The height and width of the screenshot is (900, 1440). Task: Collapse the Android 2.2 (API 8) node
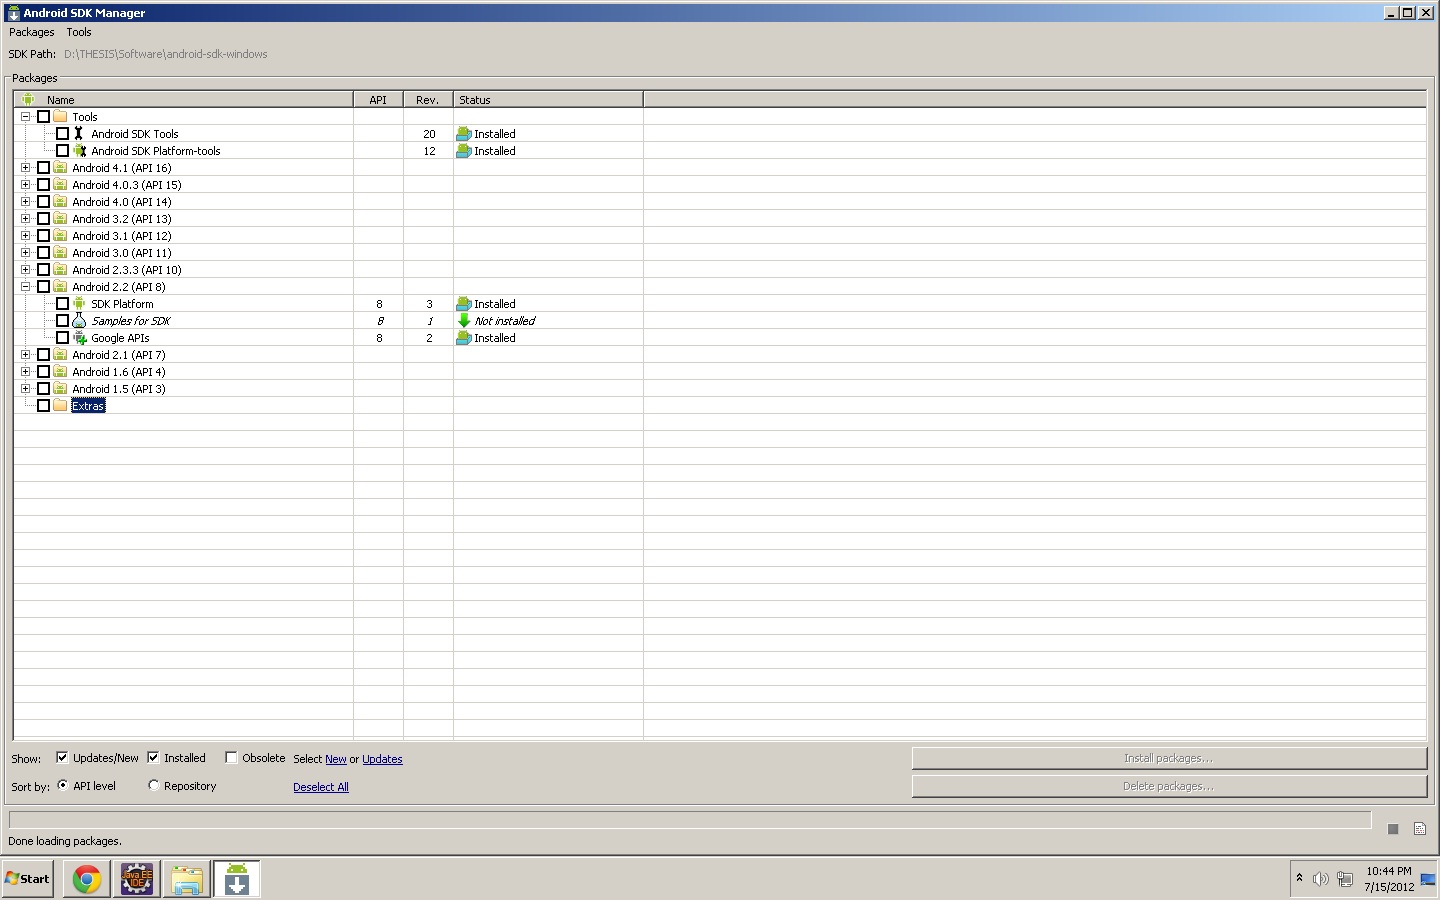click(25, 286)
